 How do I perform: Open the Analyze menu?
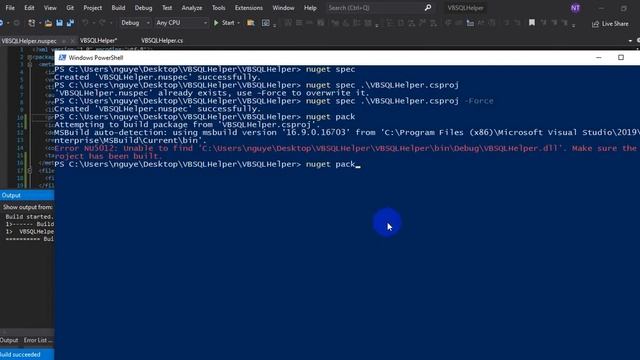pos(192,8)
